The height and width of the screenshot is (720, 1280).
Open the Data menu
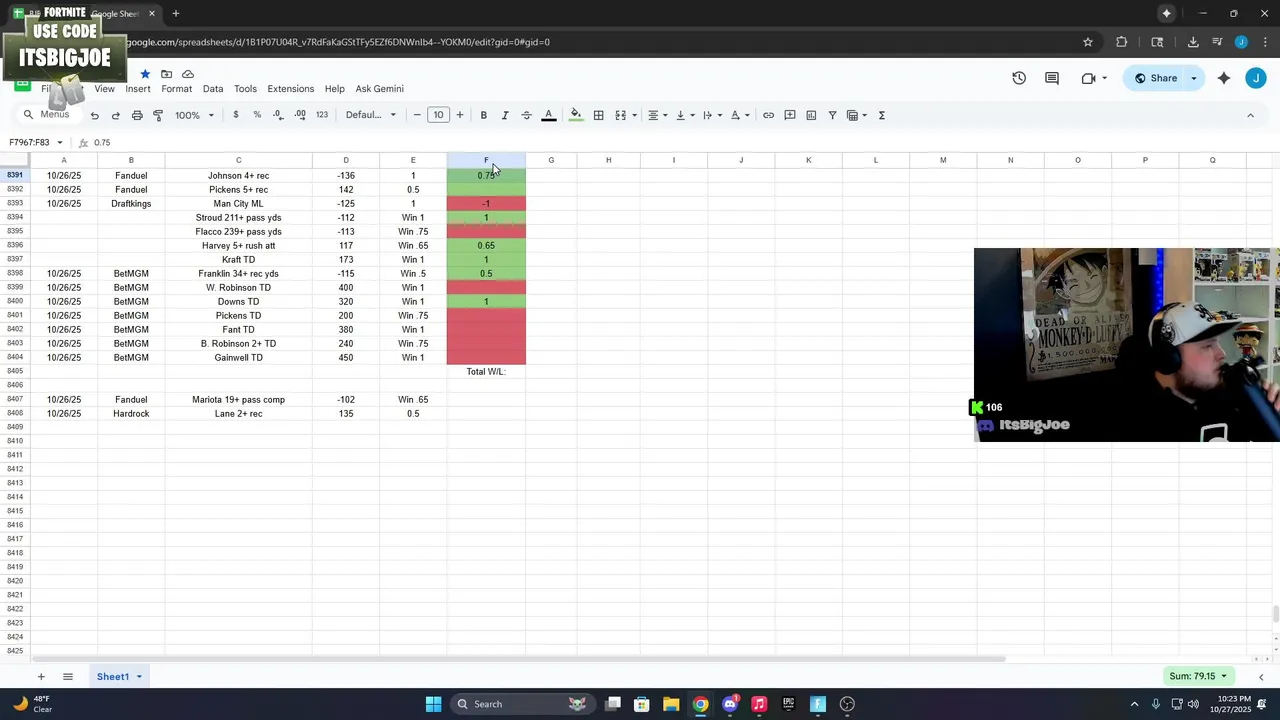click(x=213, y=89)
